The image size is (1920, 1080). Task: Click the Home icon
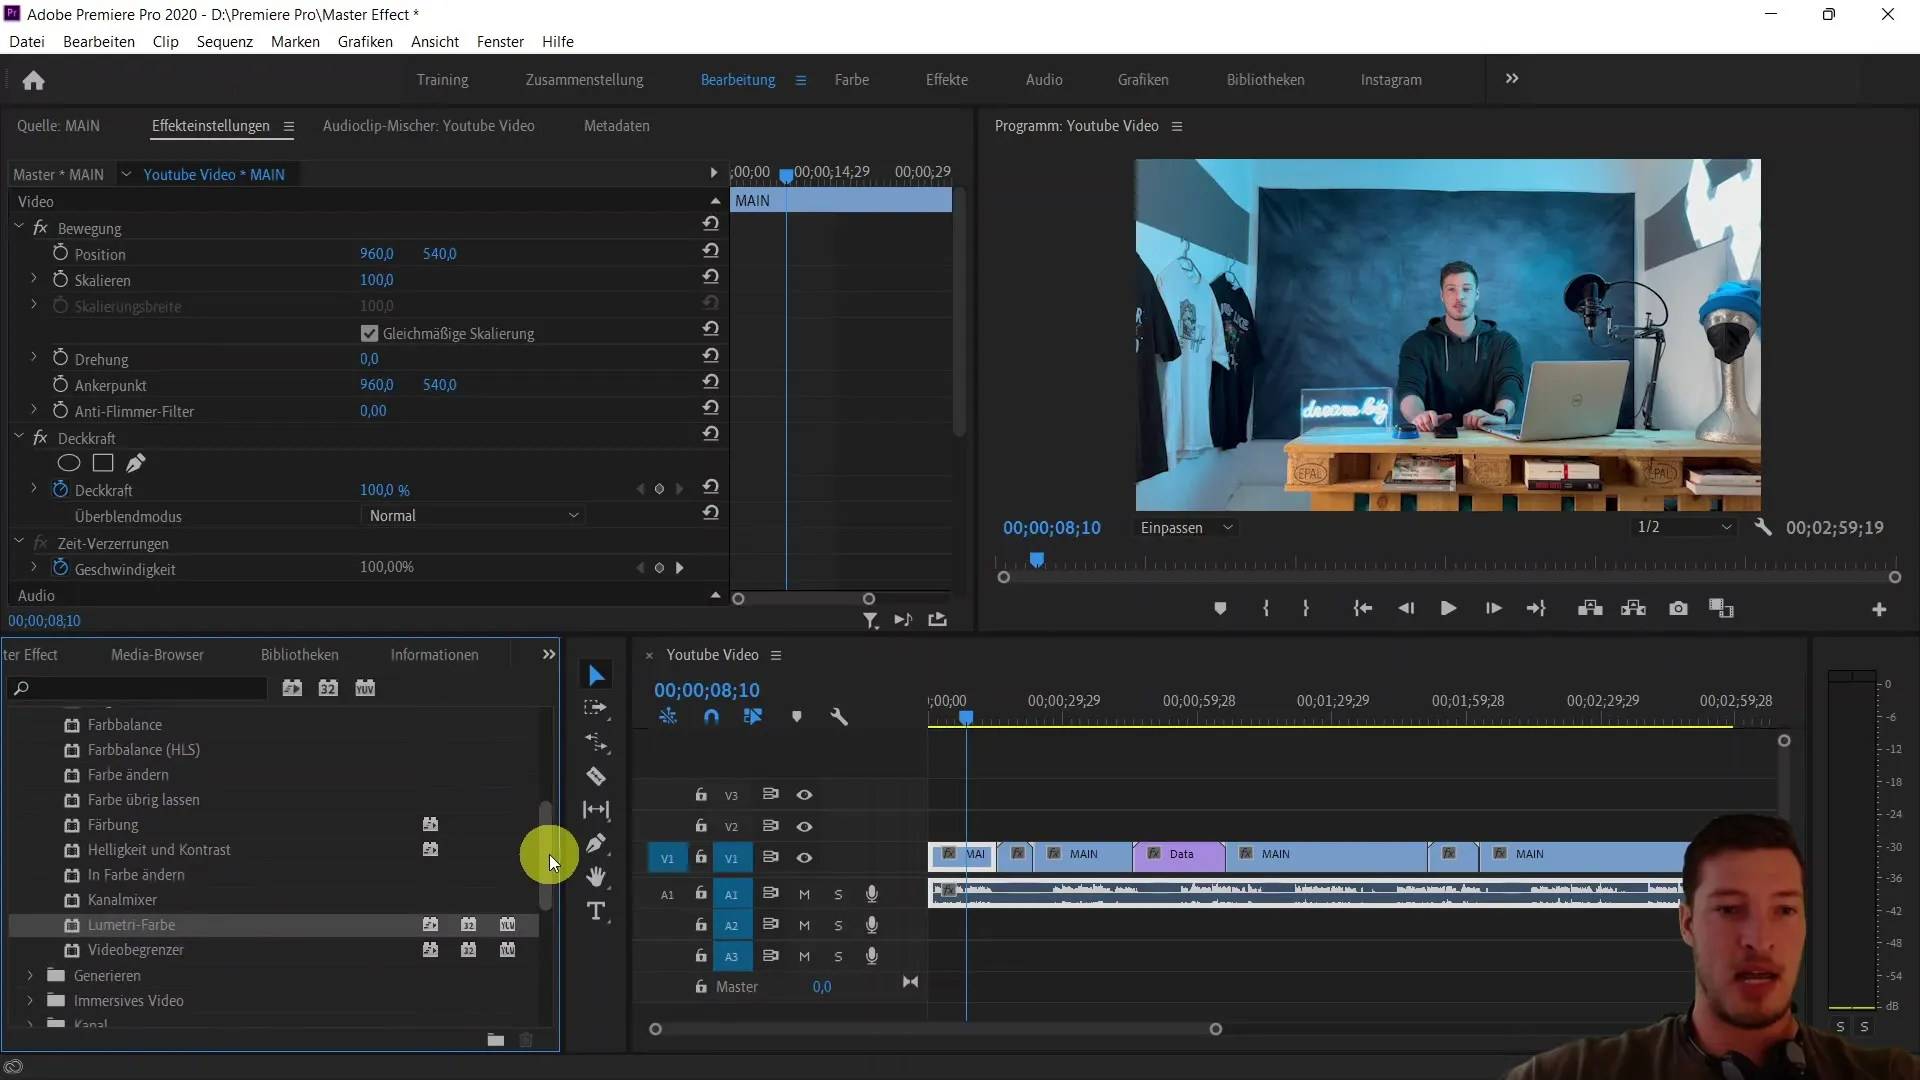[x=33, y=80]
